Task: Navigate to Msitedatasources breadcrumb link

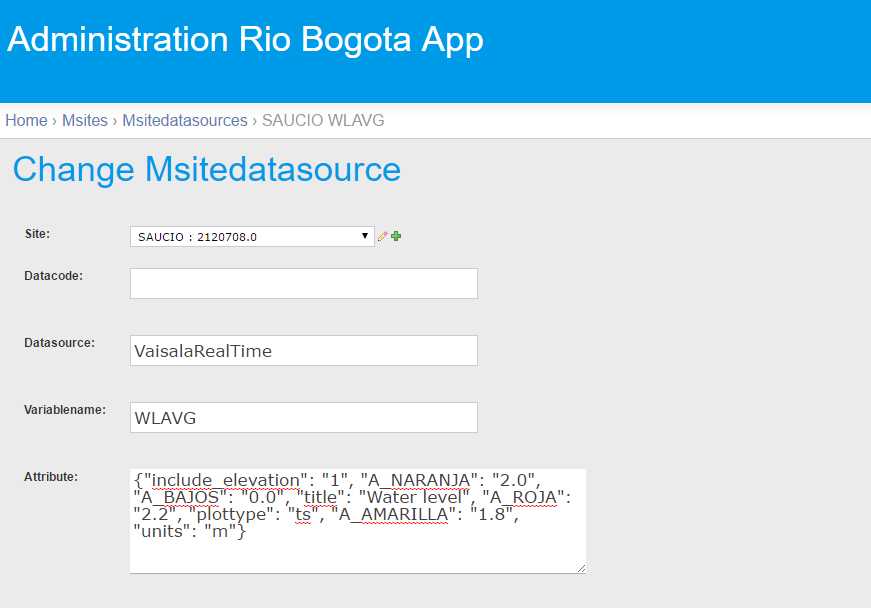Action: 185,120
